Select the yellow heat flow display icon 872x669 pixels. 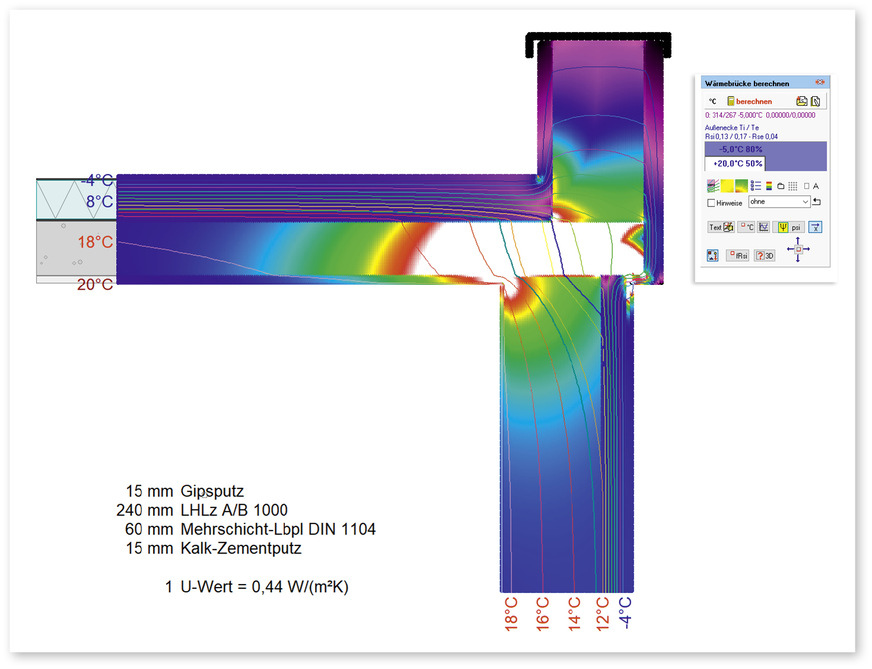(726, 185)
